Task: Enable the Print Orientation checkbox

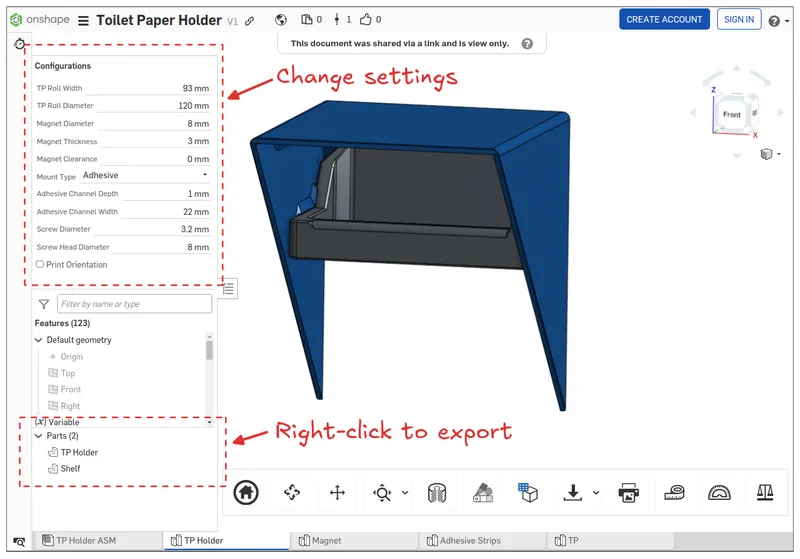Action: (x=40, y=264)
